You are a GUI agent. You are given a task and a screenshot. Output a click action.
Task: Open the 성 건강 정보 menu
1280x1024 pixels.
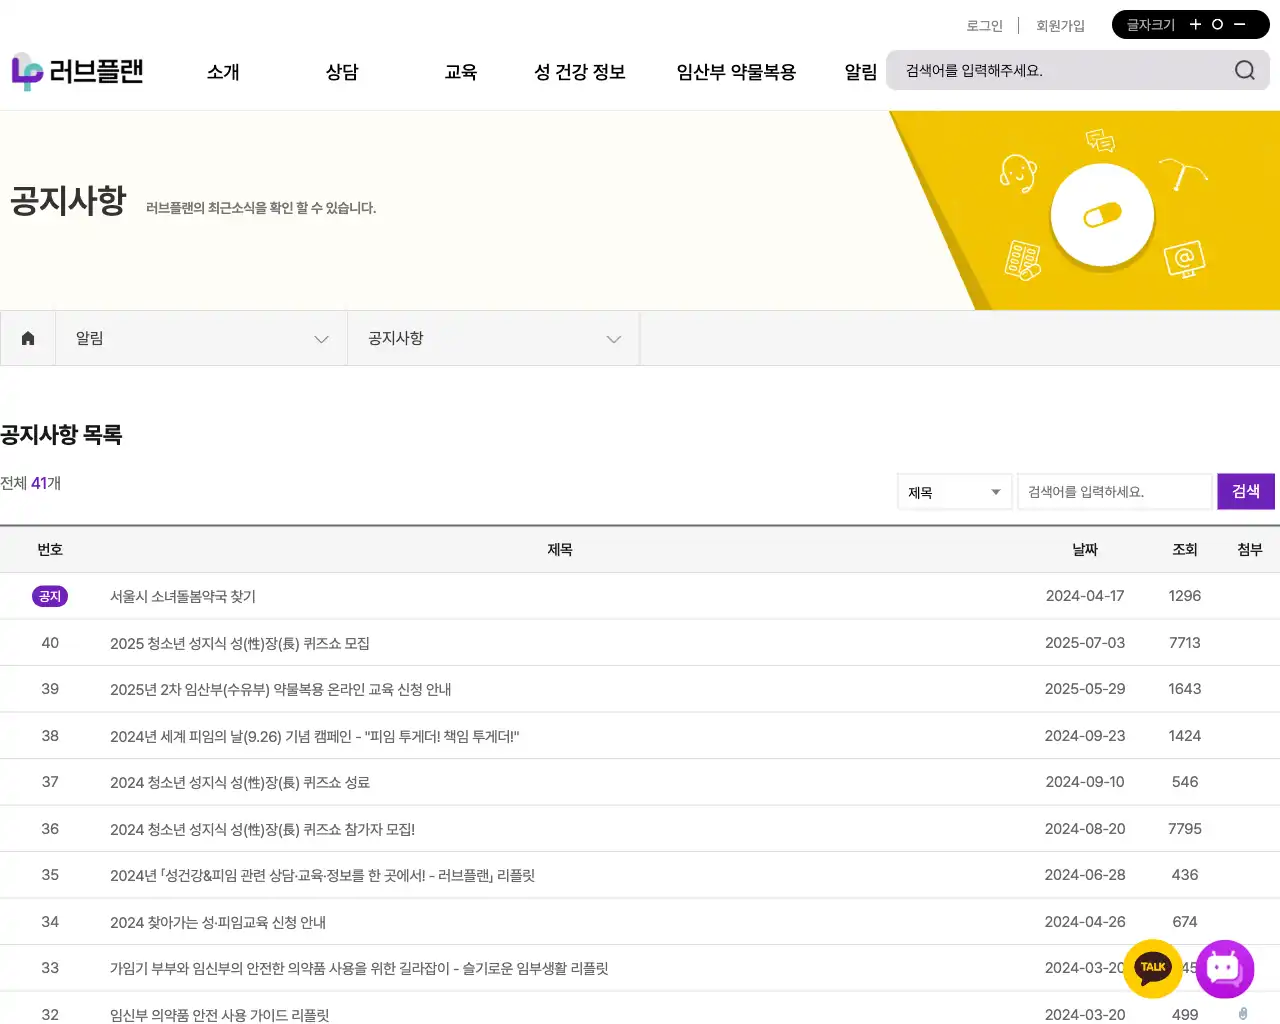click(x=580, y=72)
